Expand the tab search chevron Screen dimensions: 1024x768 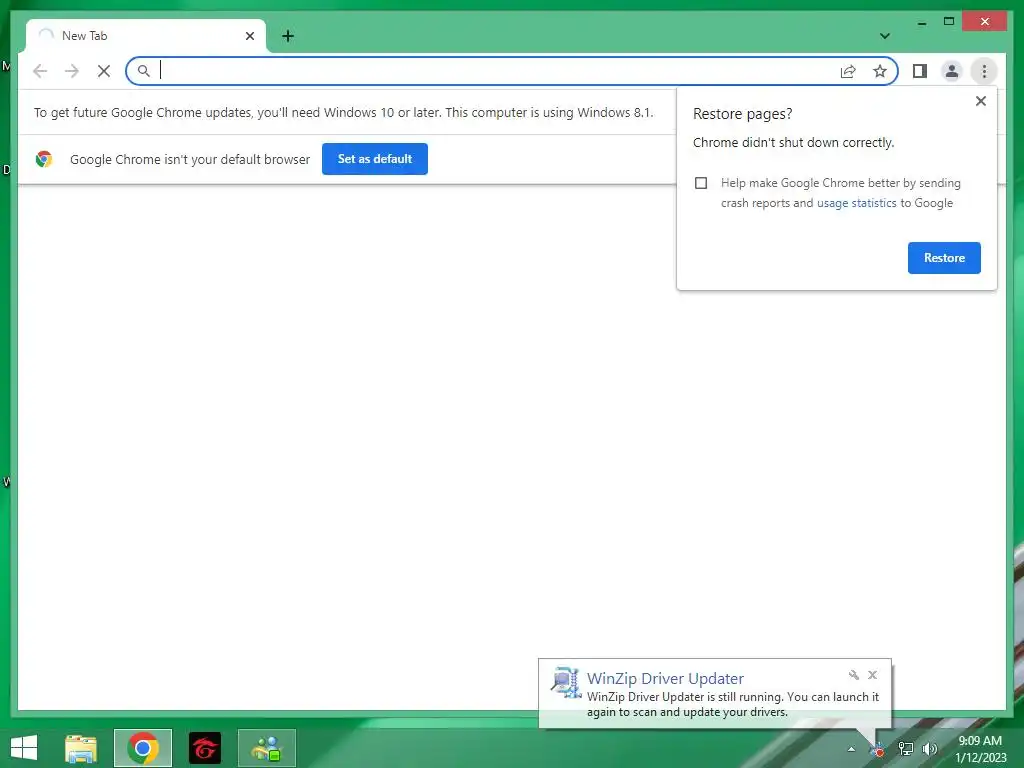(x=884, y=36)
